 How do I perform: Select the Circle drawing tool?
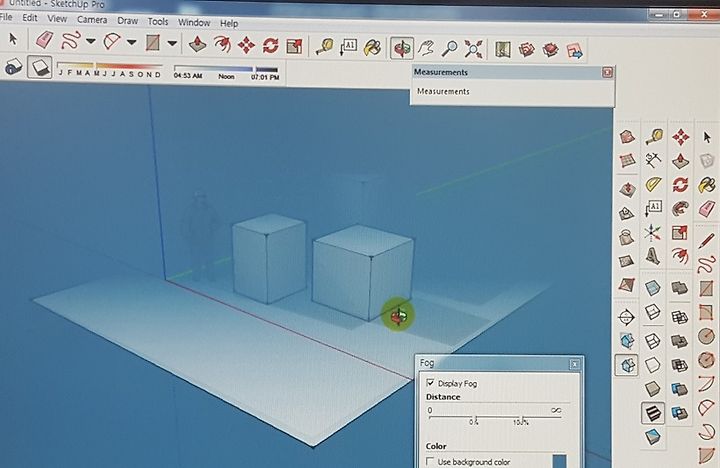coord(707,337)
